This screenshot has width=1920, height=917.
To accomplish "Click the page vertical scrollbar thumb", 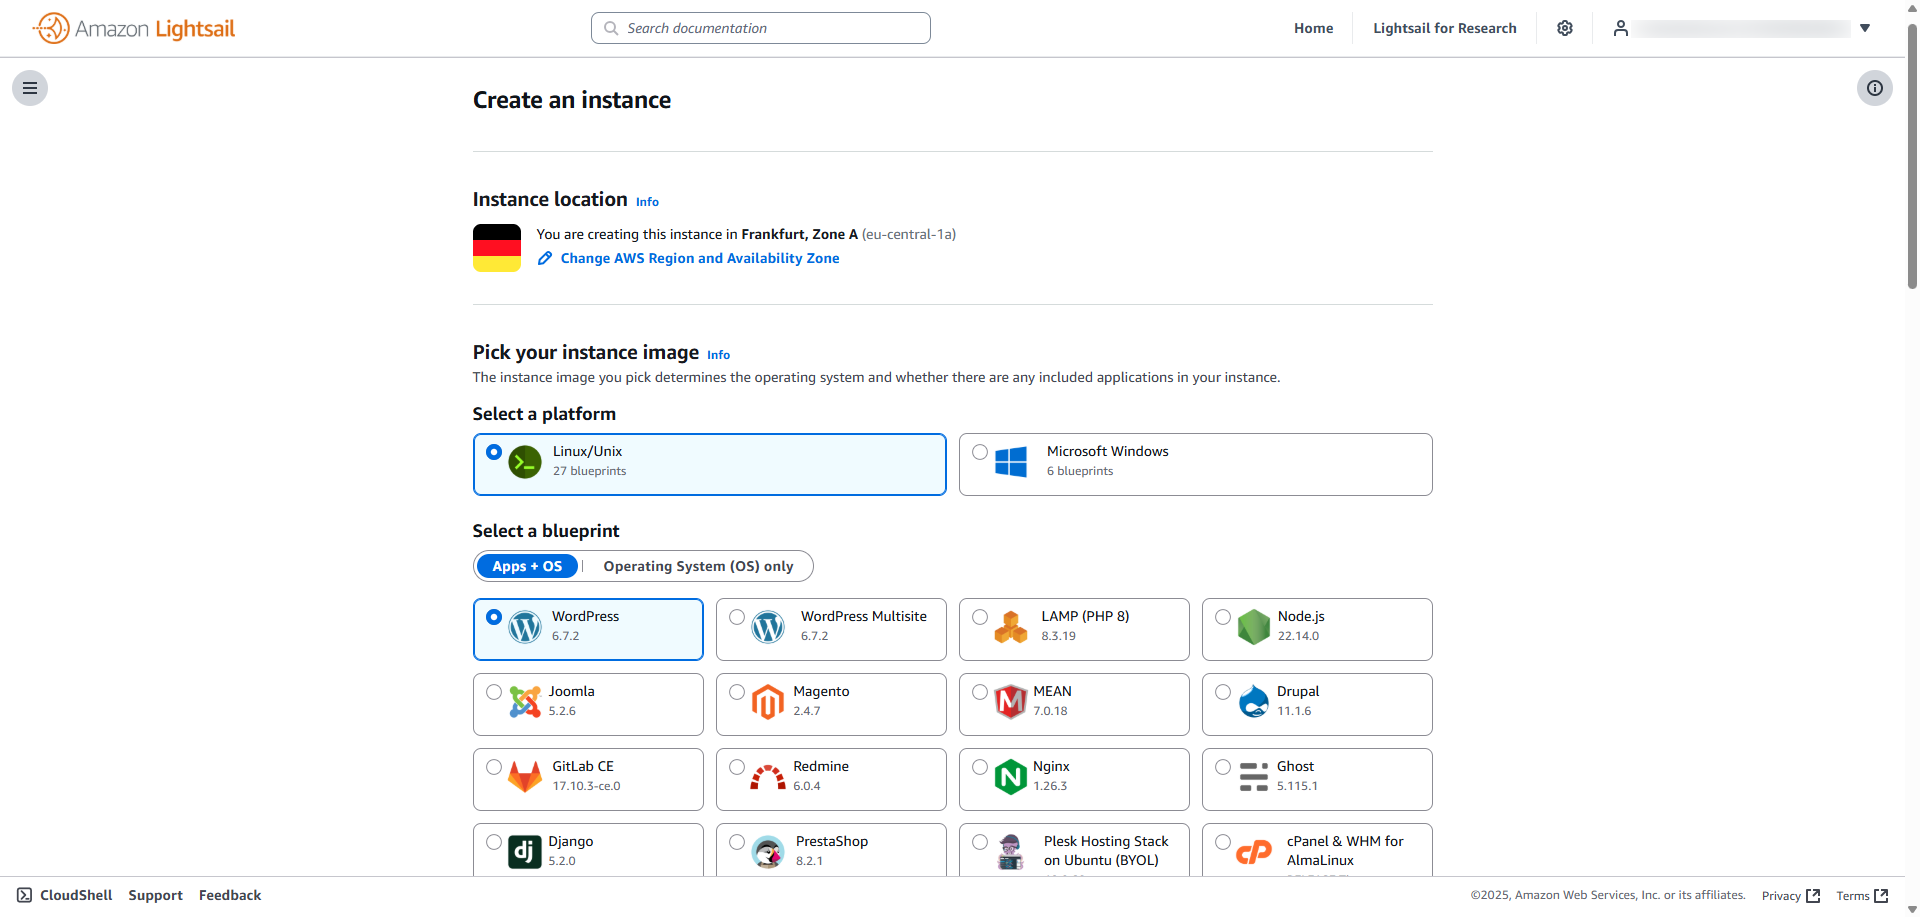I will 1912,155.
